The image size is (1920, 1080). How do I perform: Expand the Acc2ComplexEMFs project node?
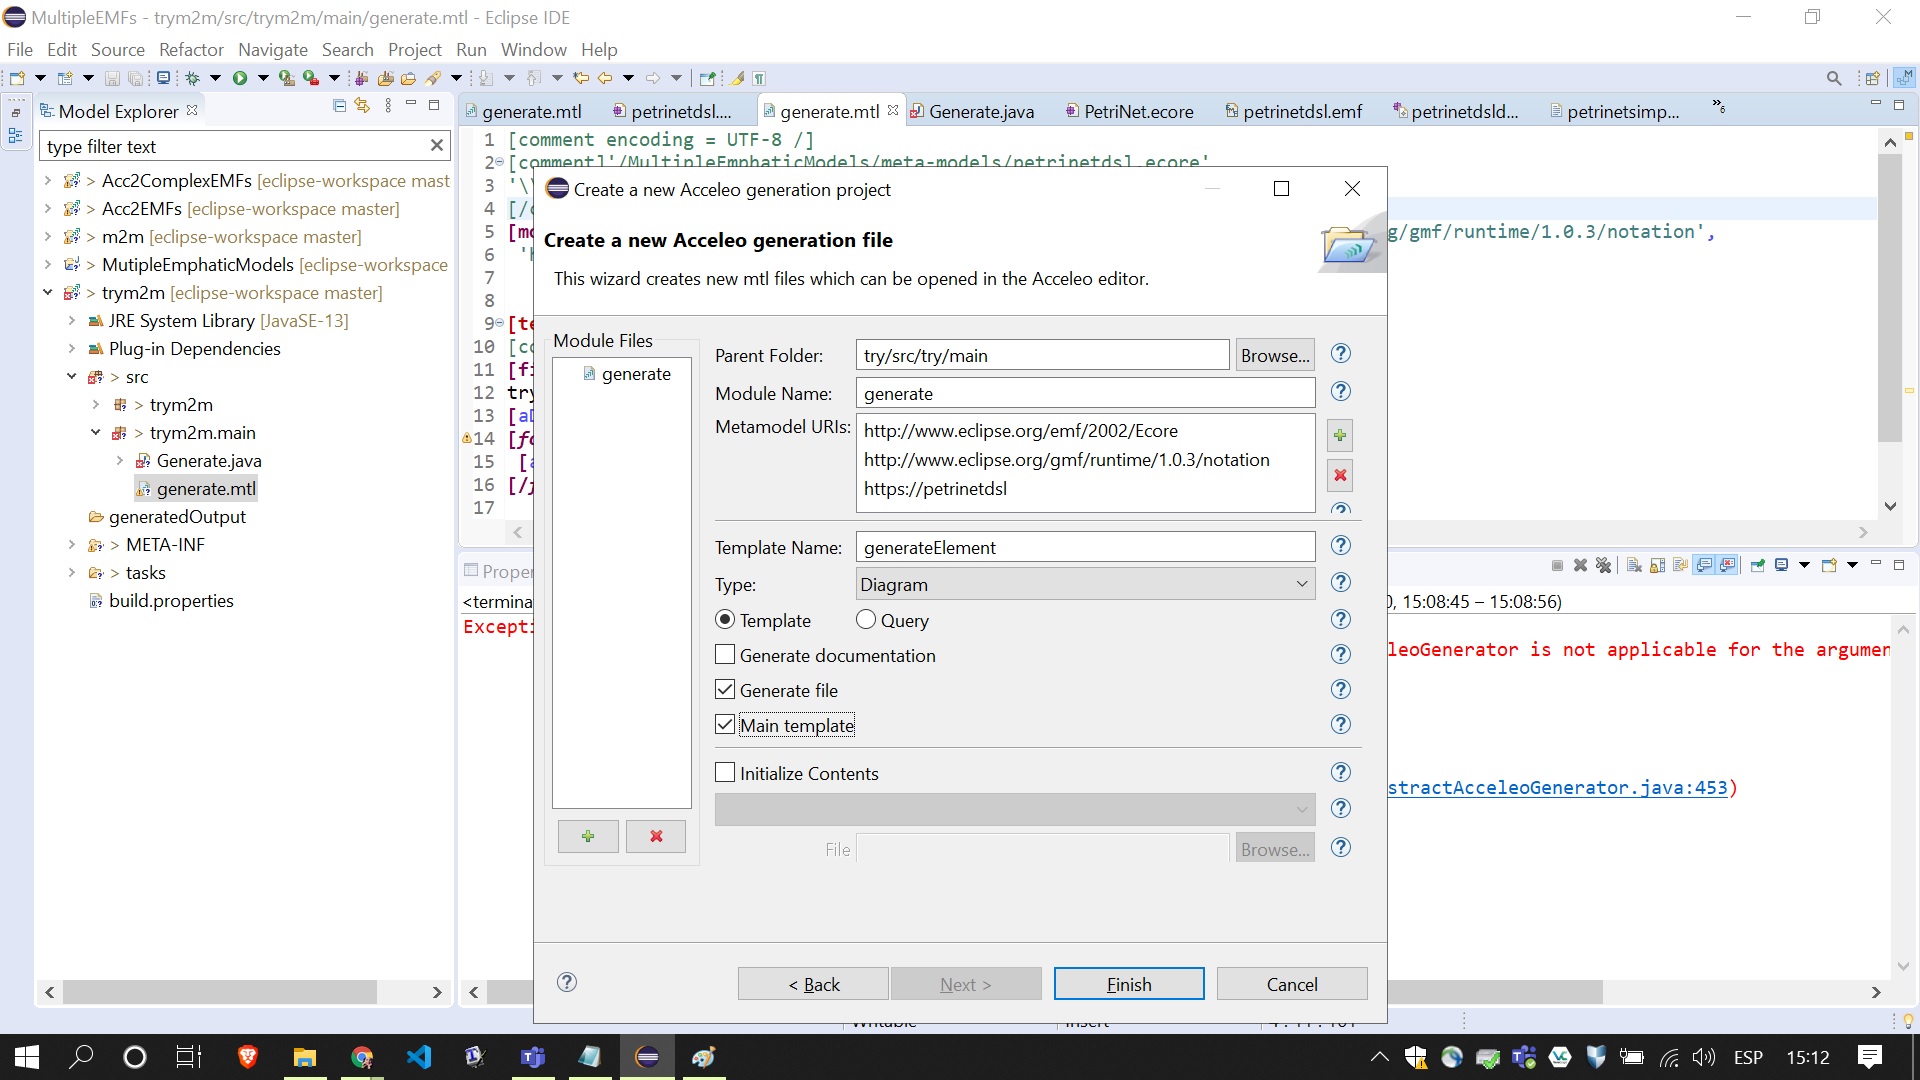pos(47,181)
